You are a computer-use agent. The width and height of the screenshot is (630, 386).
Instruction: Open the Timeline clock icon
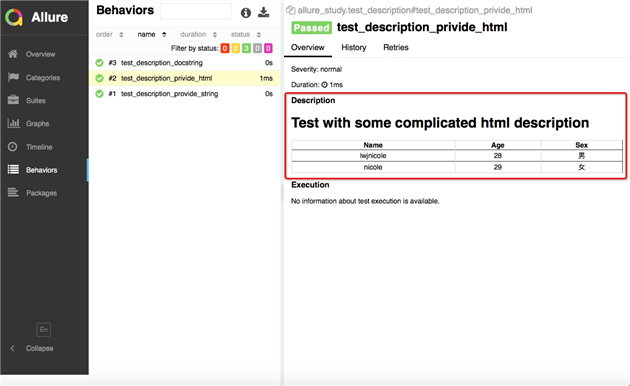coord(13,147)
